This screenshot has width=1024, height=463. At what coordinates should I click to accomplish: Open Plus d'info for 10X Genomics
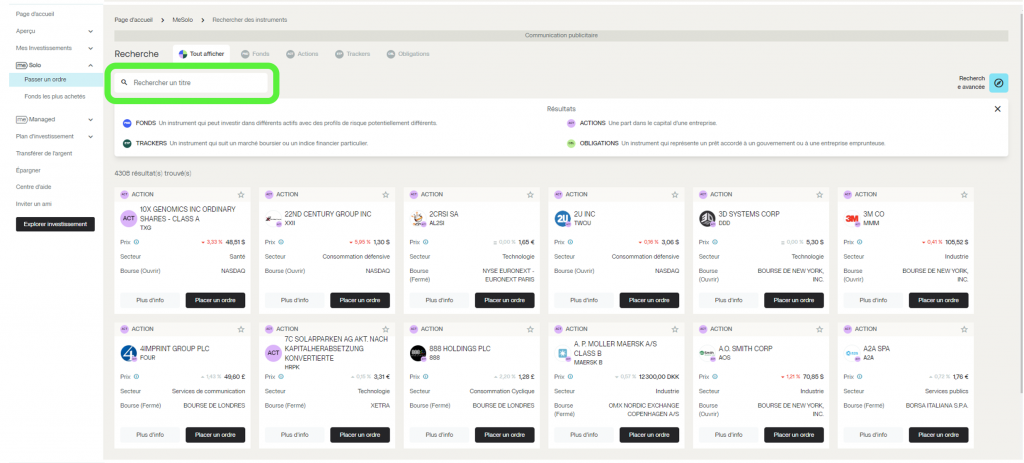click(x=150, y=300)
